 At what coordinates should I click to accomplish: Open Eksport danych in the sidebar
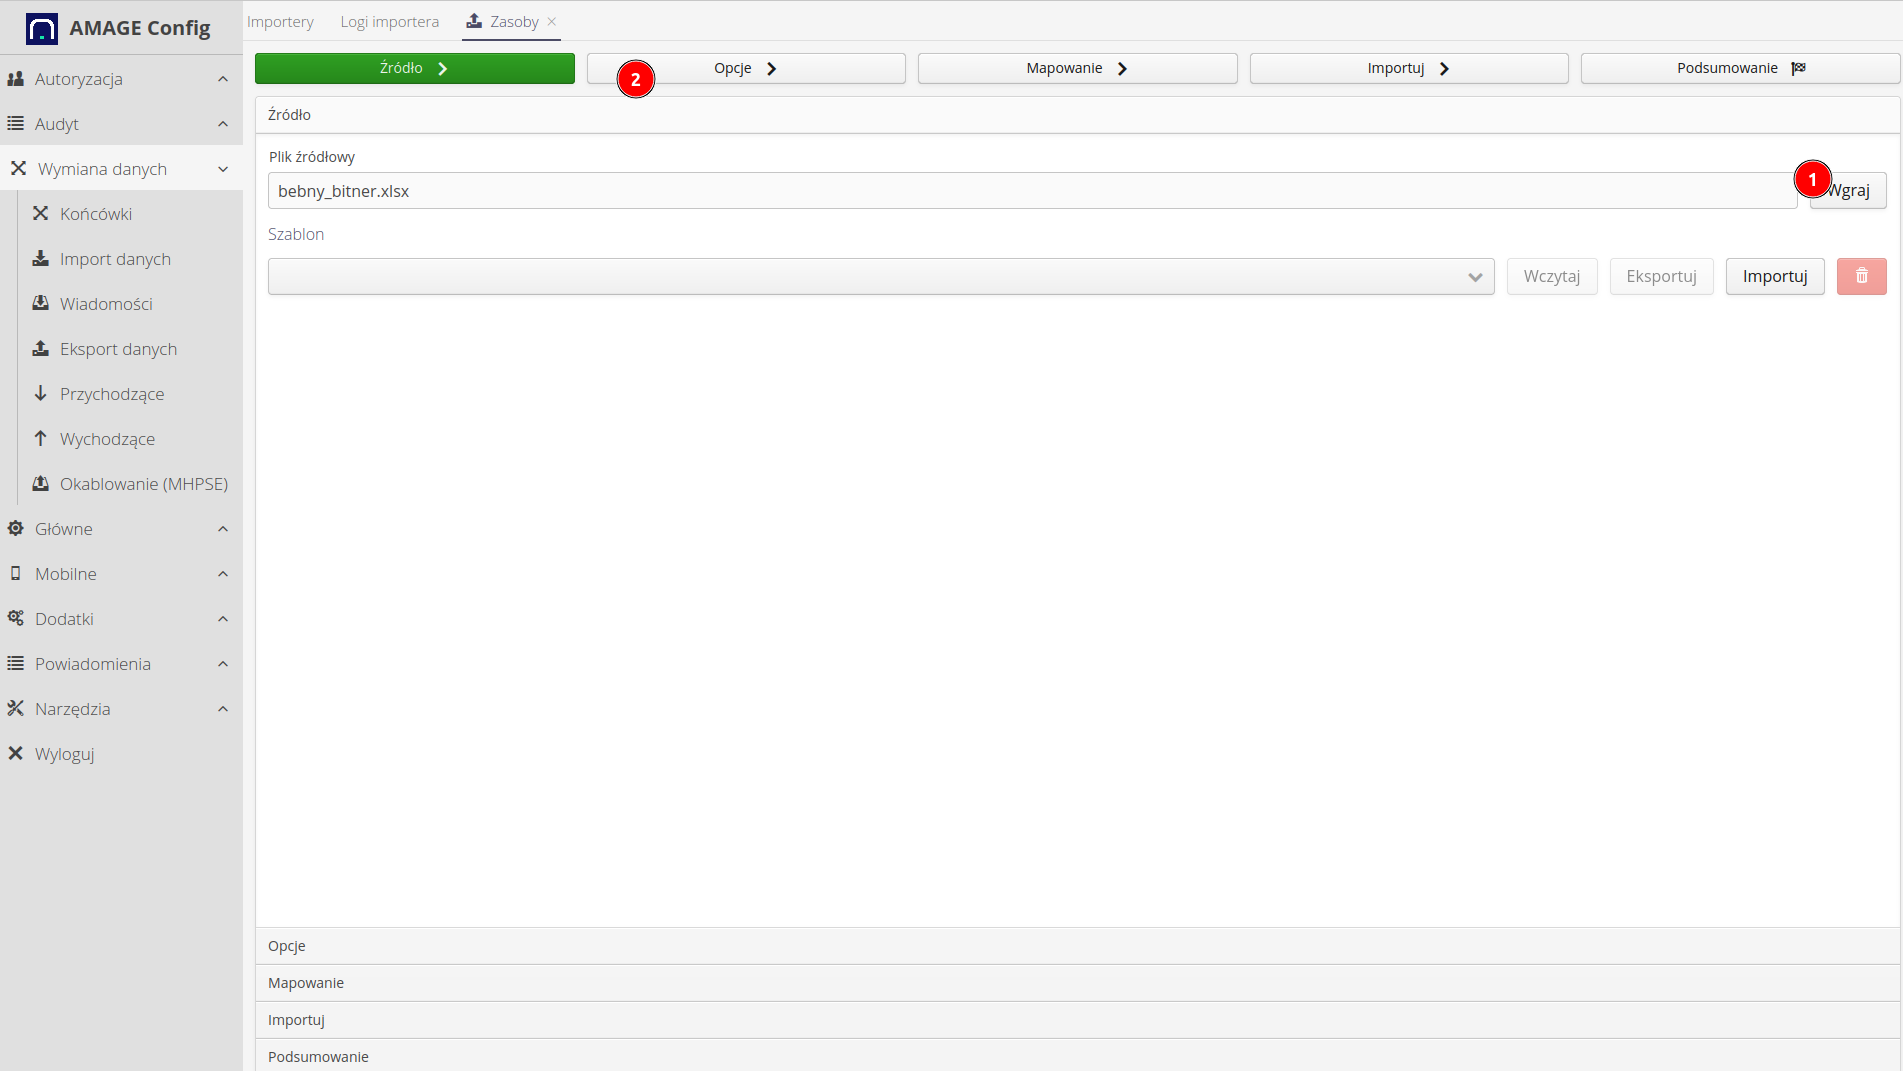click(118, 349)
